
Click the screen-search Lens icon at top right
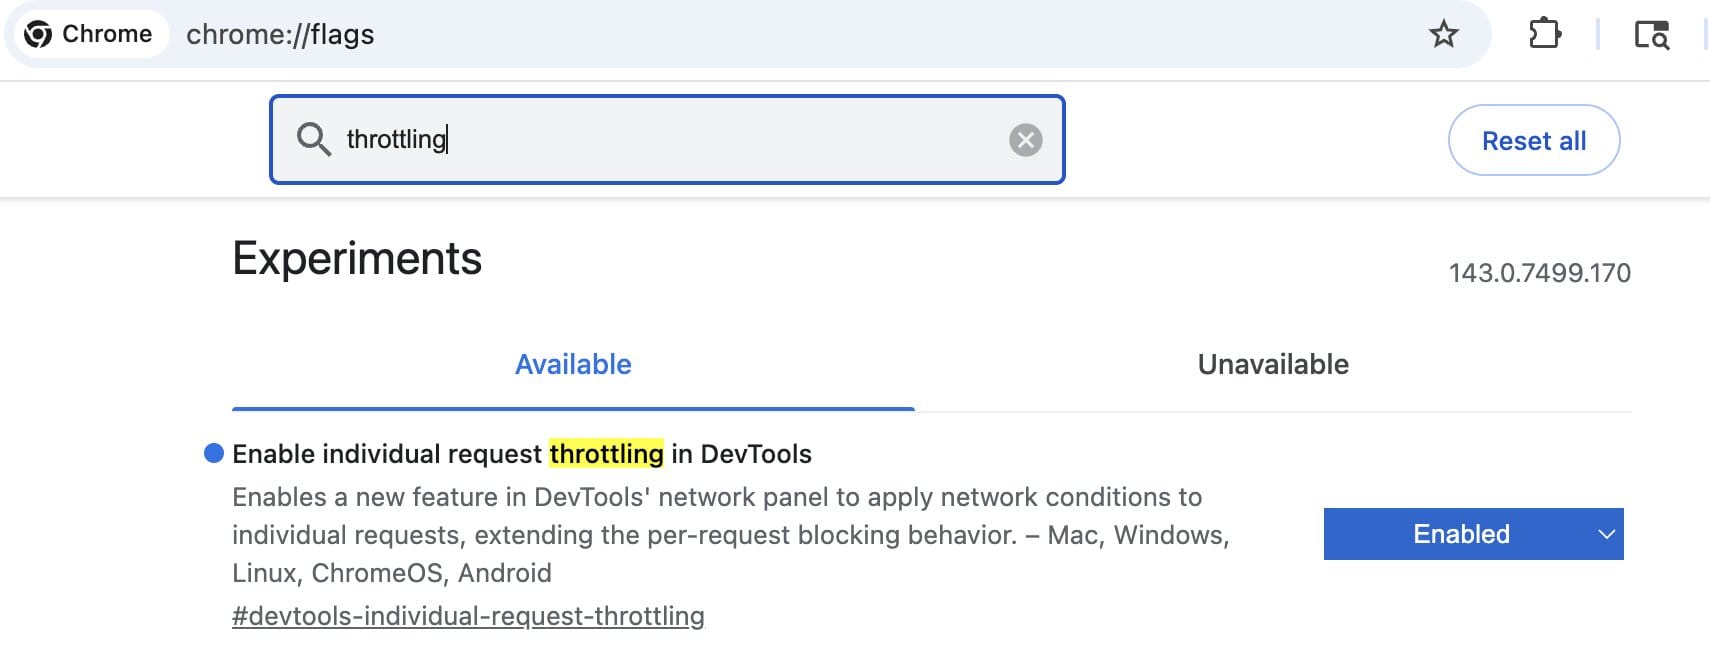[x=1652, y=33]
